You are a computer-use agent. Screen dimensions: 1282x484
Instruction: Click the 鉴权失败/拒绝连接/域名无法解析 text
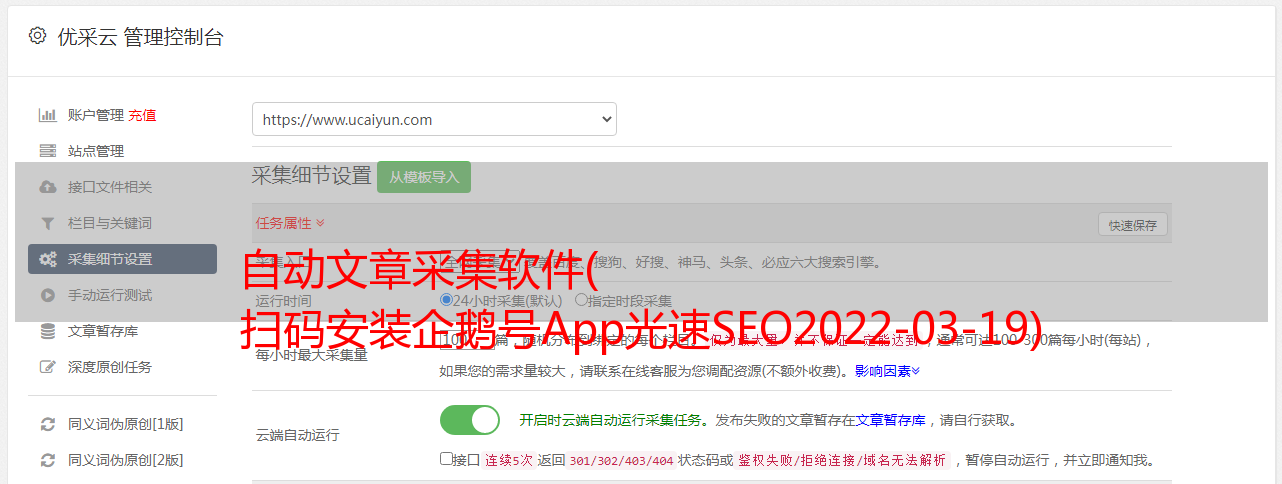(842, 461)
